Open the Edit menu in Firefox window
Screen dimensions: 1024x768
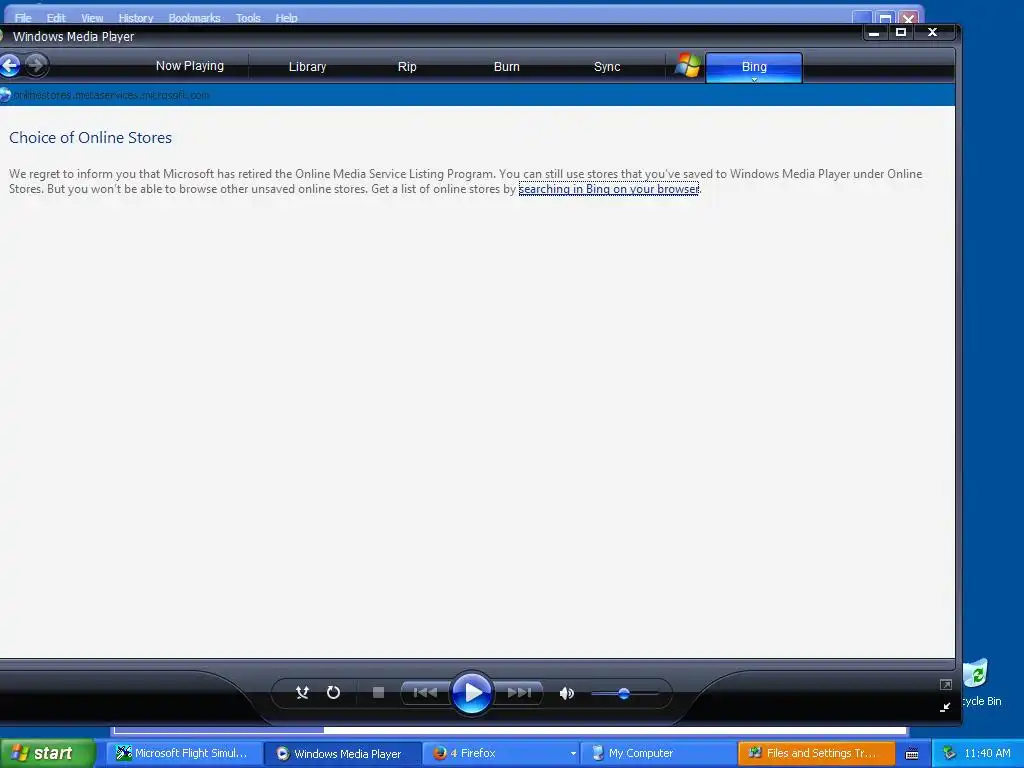56,18
